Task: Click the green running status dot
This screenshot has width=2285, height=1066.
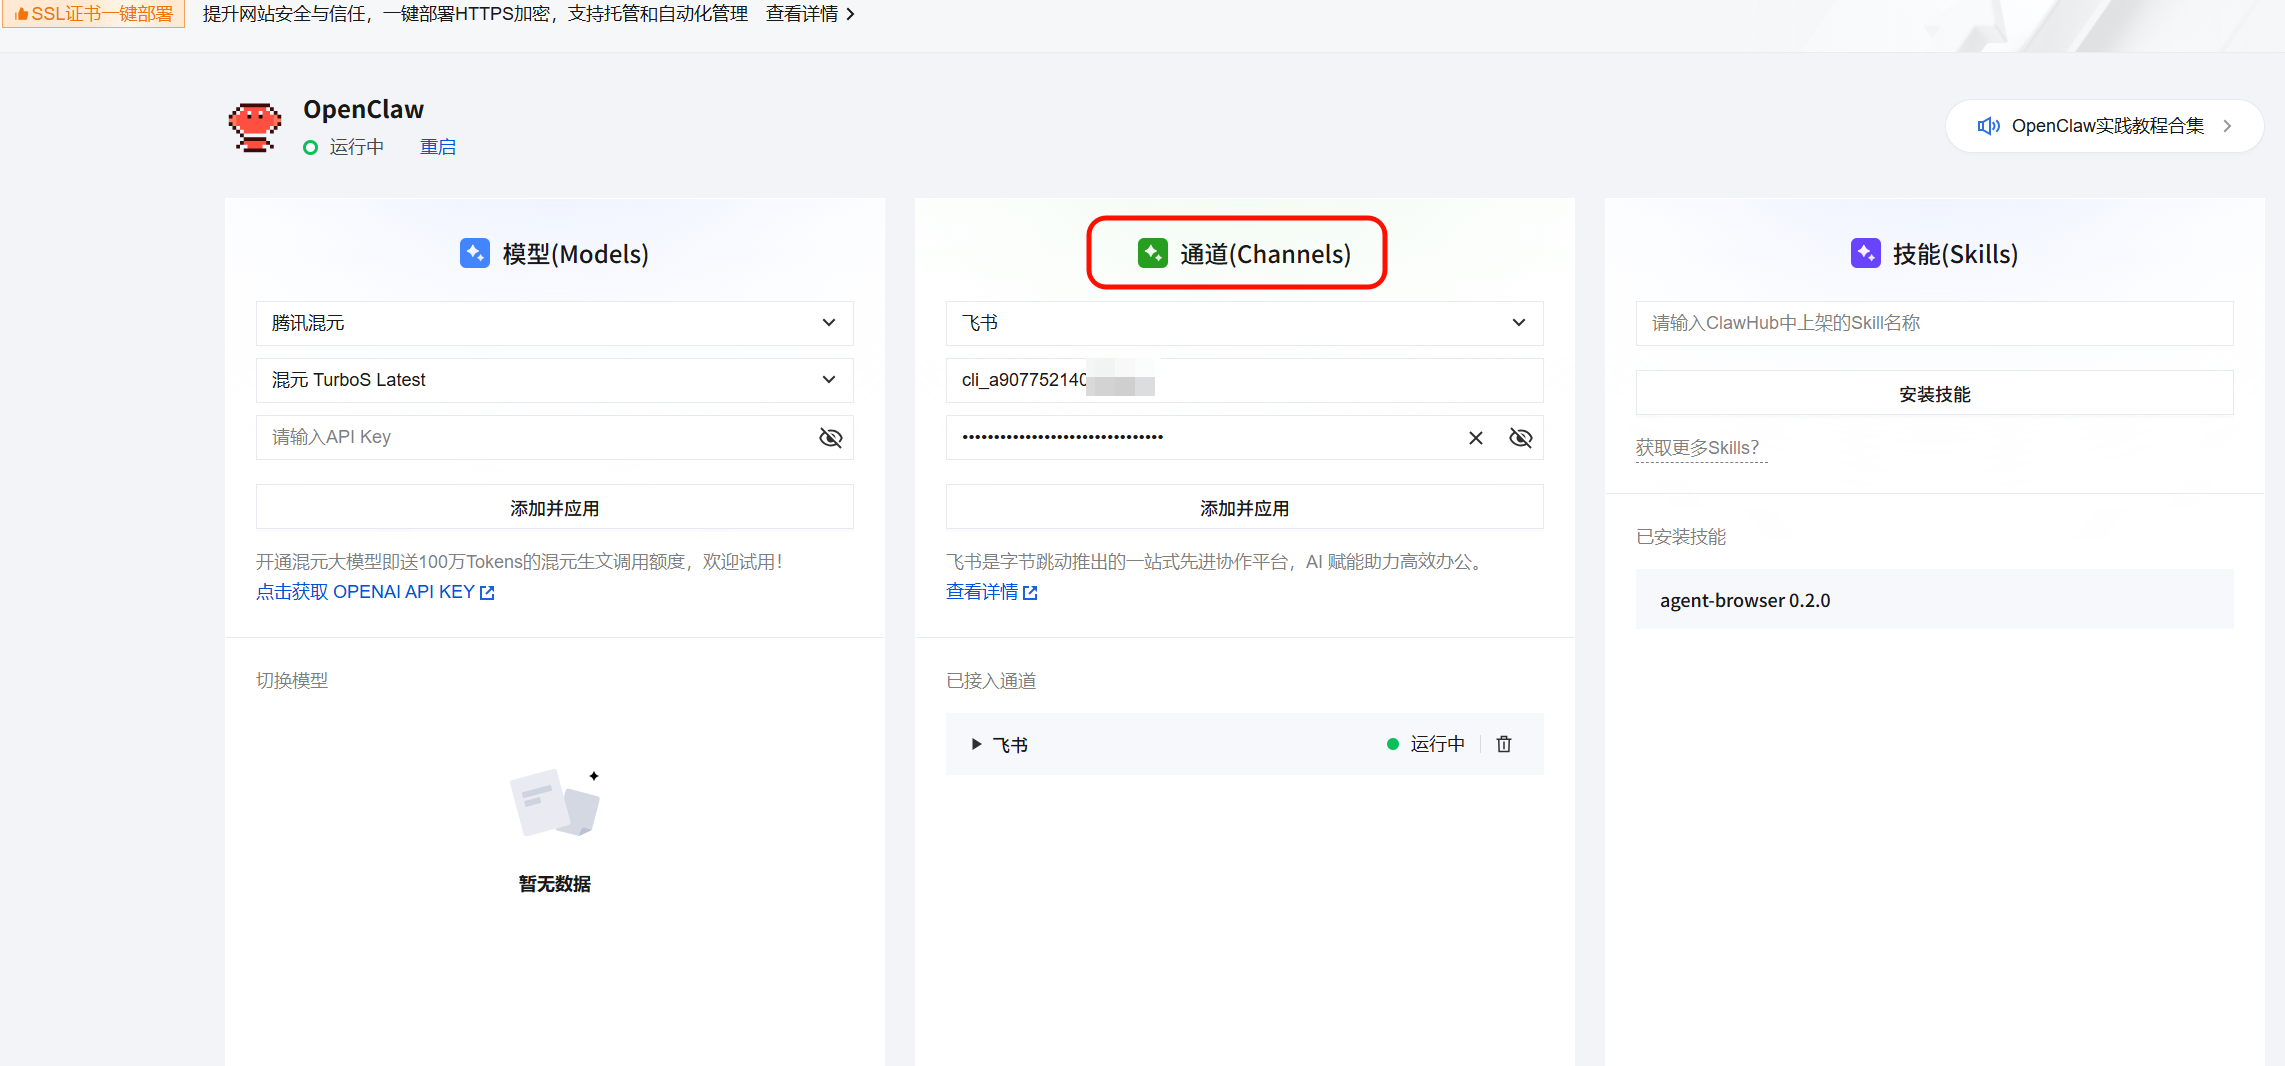Action: 310,147
